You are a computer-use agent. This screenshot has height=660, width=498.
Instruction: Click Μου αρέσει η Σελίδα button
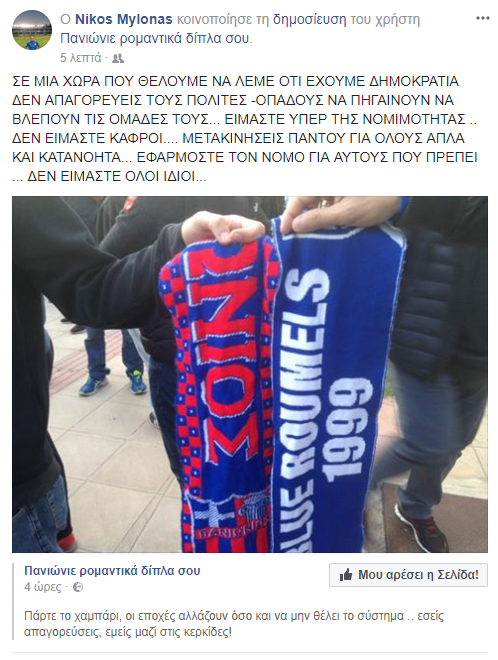point(408,575)
